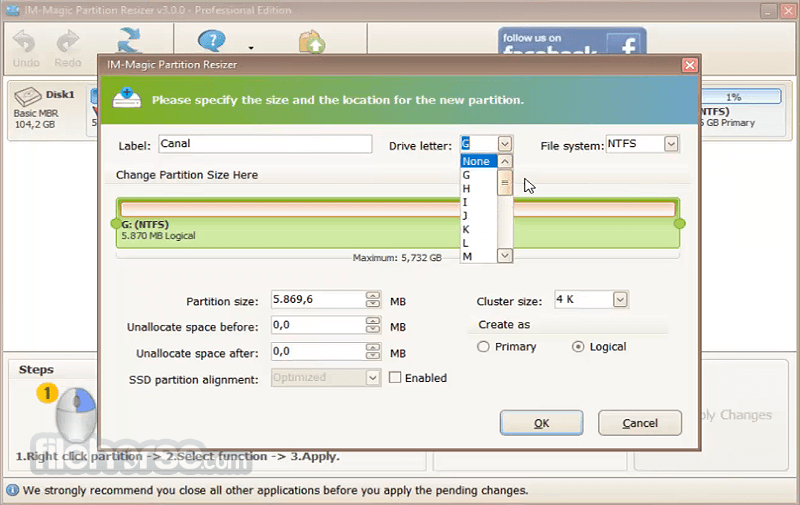This screenshot has height=505, width=800.
Task: Click the left green partition resize handle
Action: [115, 223]
